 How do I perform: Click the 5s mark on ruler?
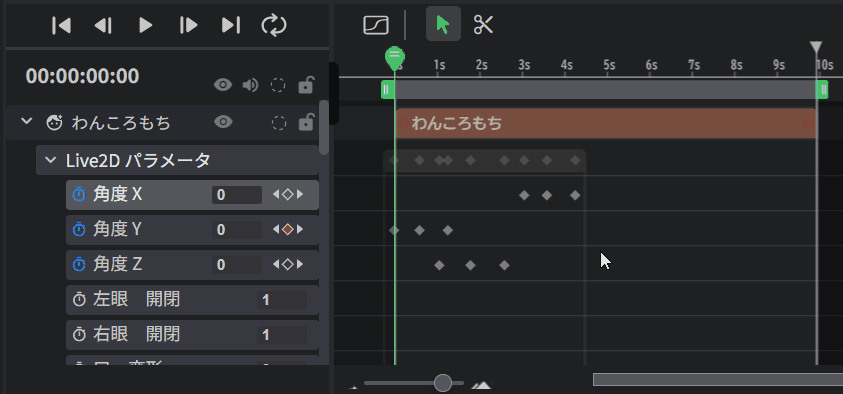coord(609,65)
